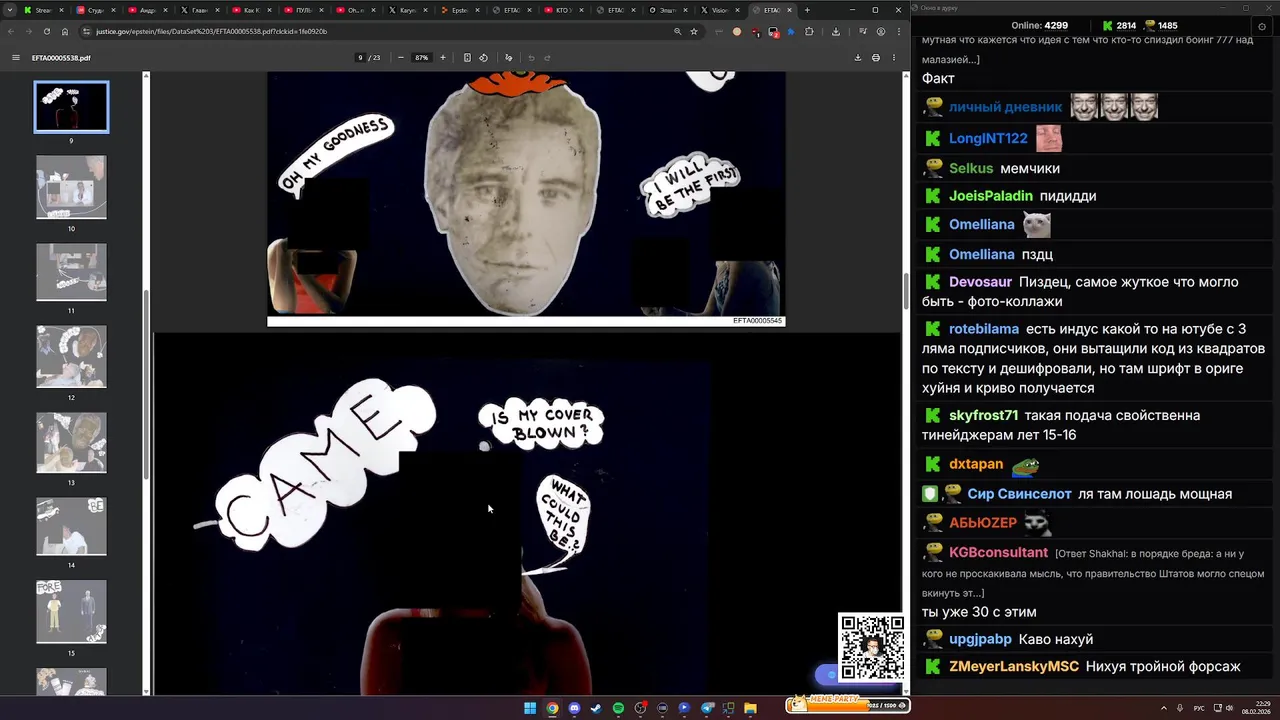Download the PDF file
The height and width of the screenshot is (720, 1280).
[857, 58]
